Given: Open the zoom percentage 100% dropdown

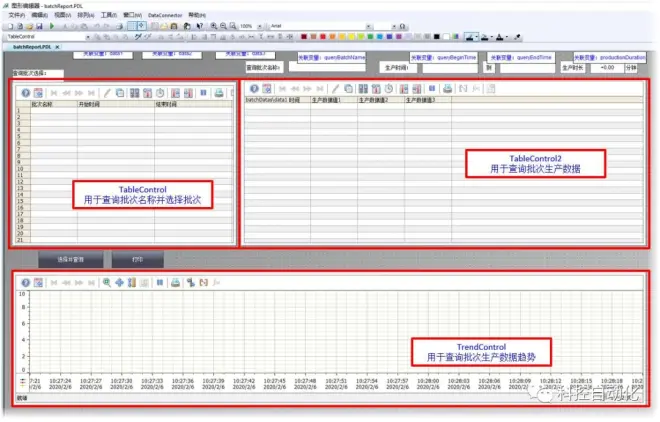Looking at the screenshot, I should (x=259, y=26).
